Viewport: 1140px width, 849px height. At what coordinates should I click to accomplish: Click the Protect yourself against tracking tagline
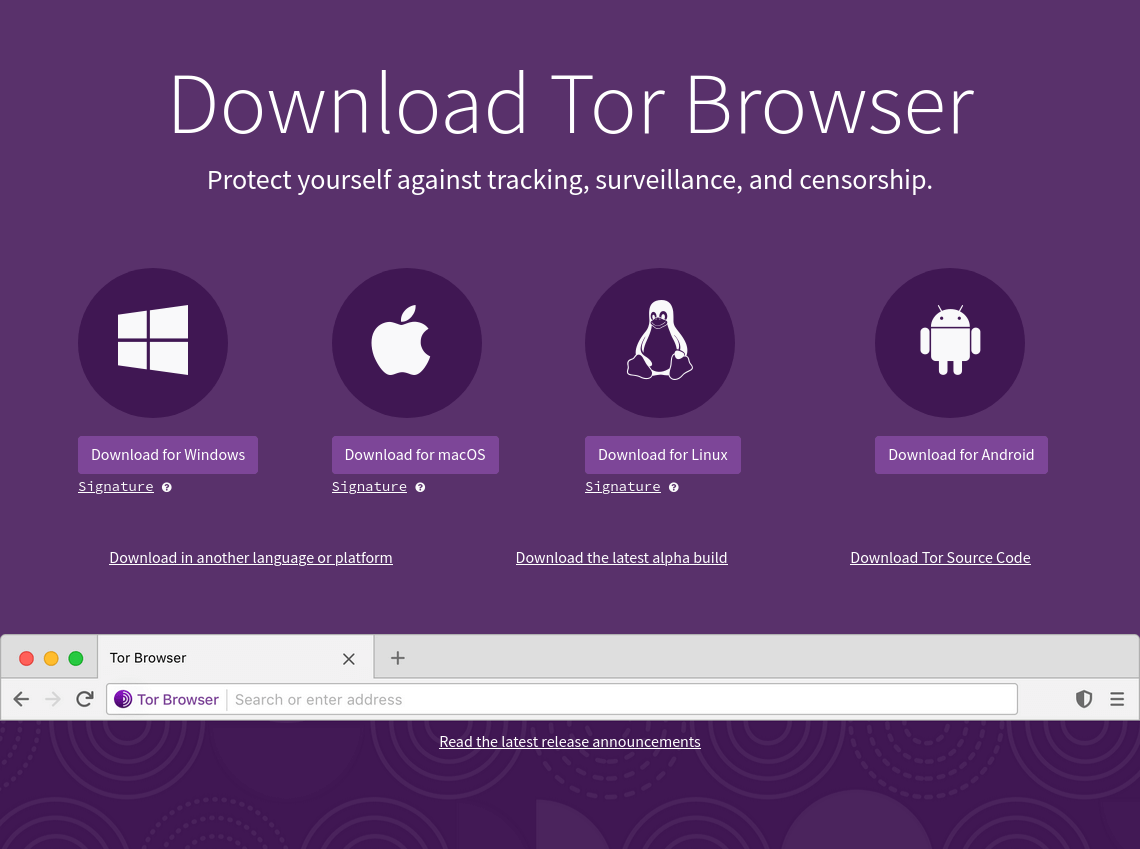[570, 180]
